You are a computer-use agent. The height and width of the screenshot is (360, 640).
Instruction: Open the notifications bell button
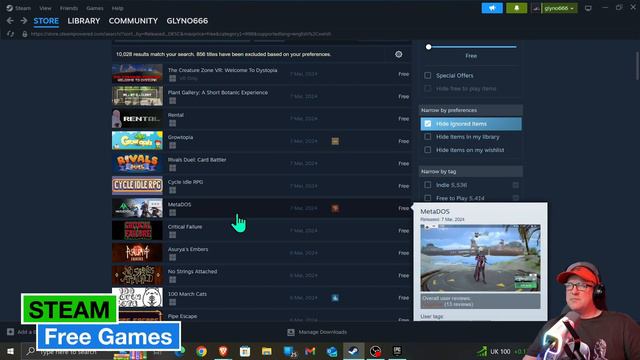(x=516, y=8)
